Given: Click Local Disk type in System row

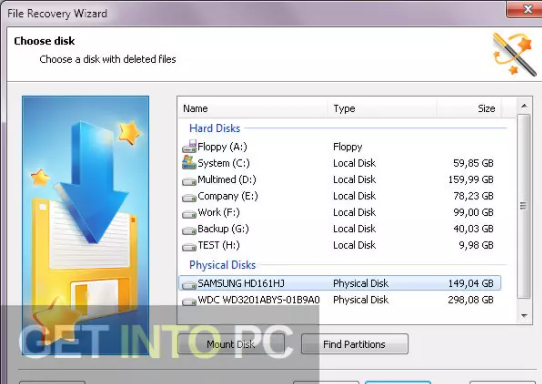Looking at the screenshot, I should pyautogui.click(x=354, y=163).
